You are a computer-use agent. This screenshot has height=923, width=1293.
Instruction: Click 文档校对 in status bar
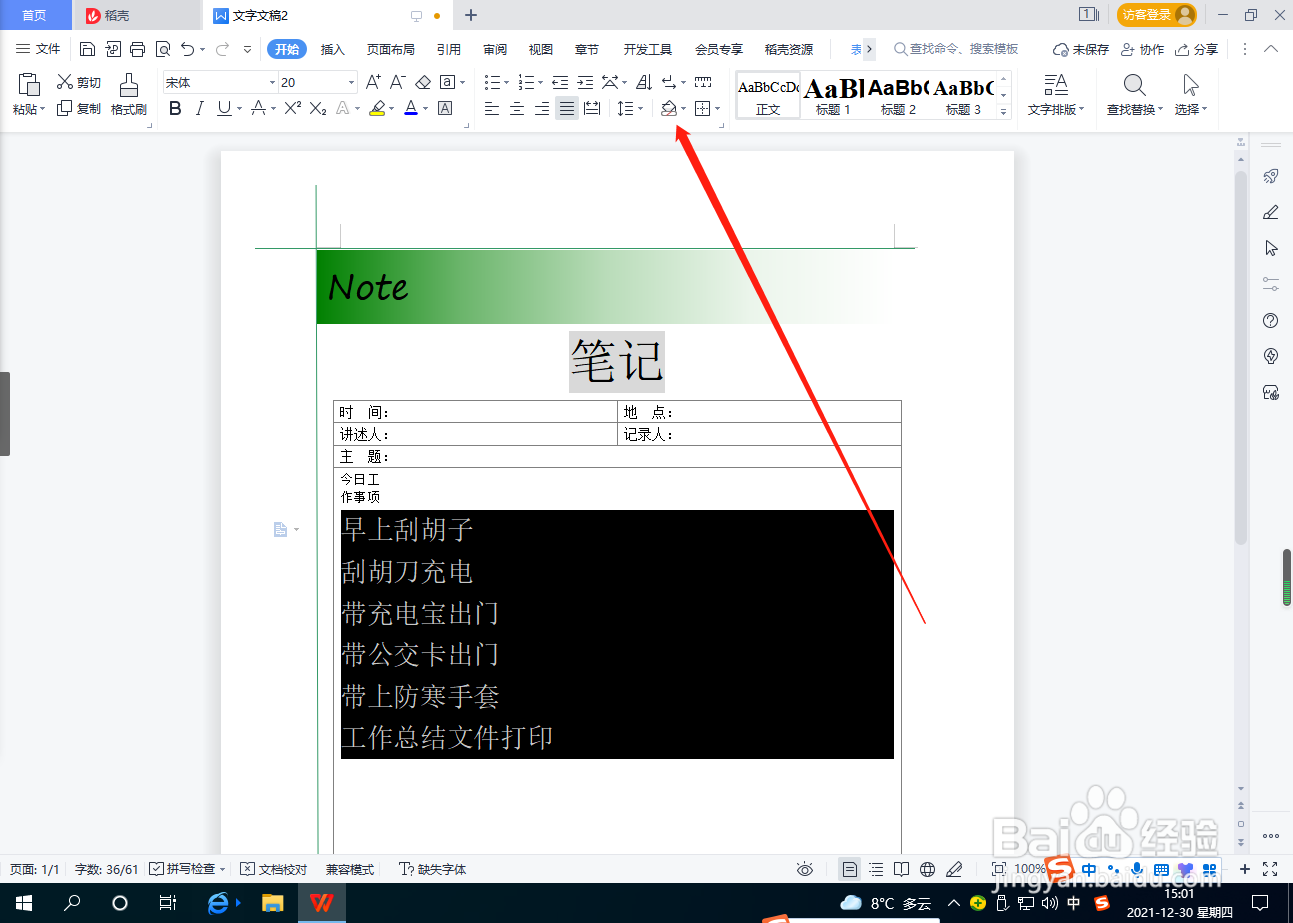tap(274, 869)
